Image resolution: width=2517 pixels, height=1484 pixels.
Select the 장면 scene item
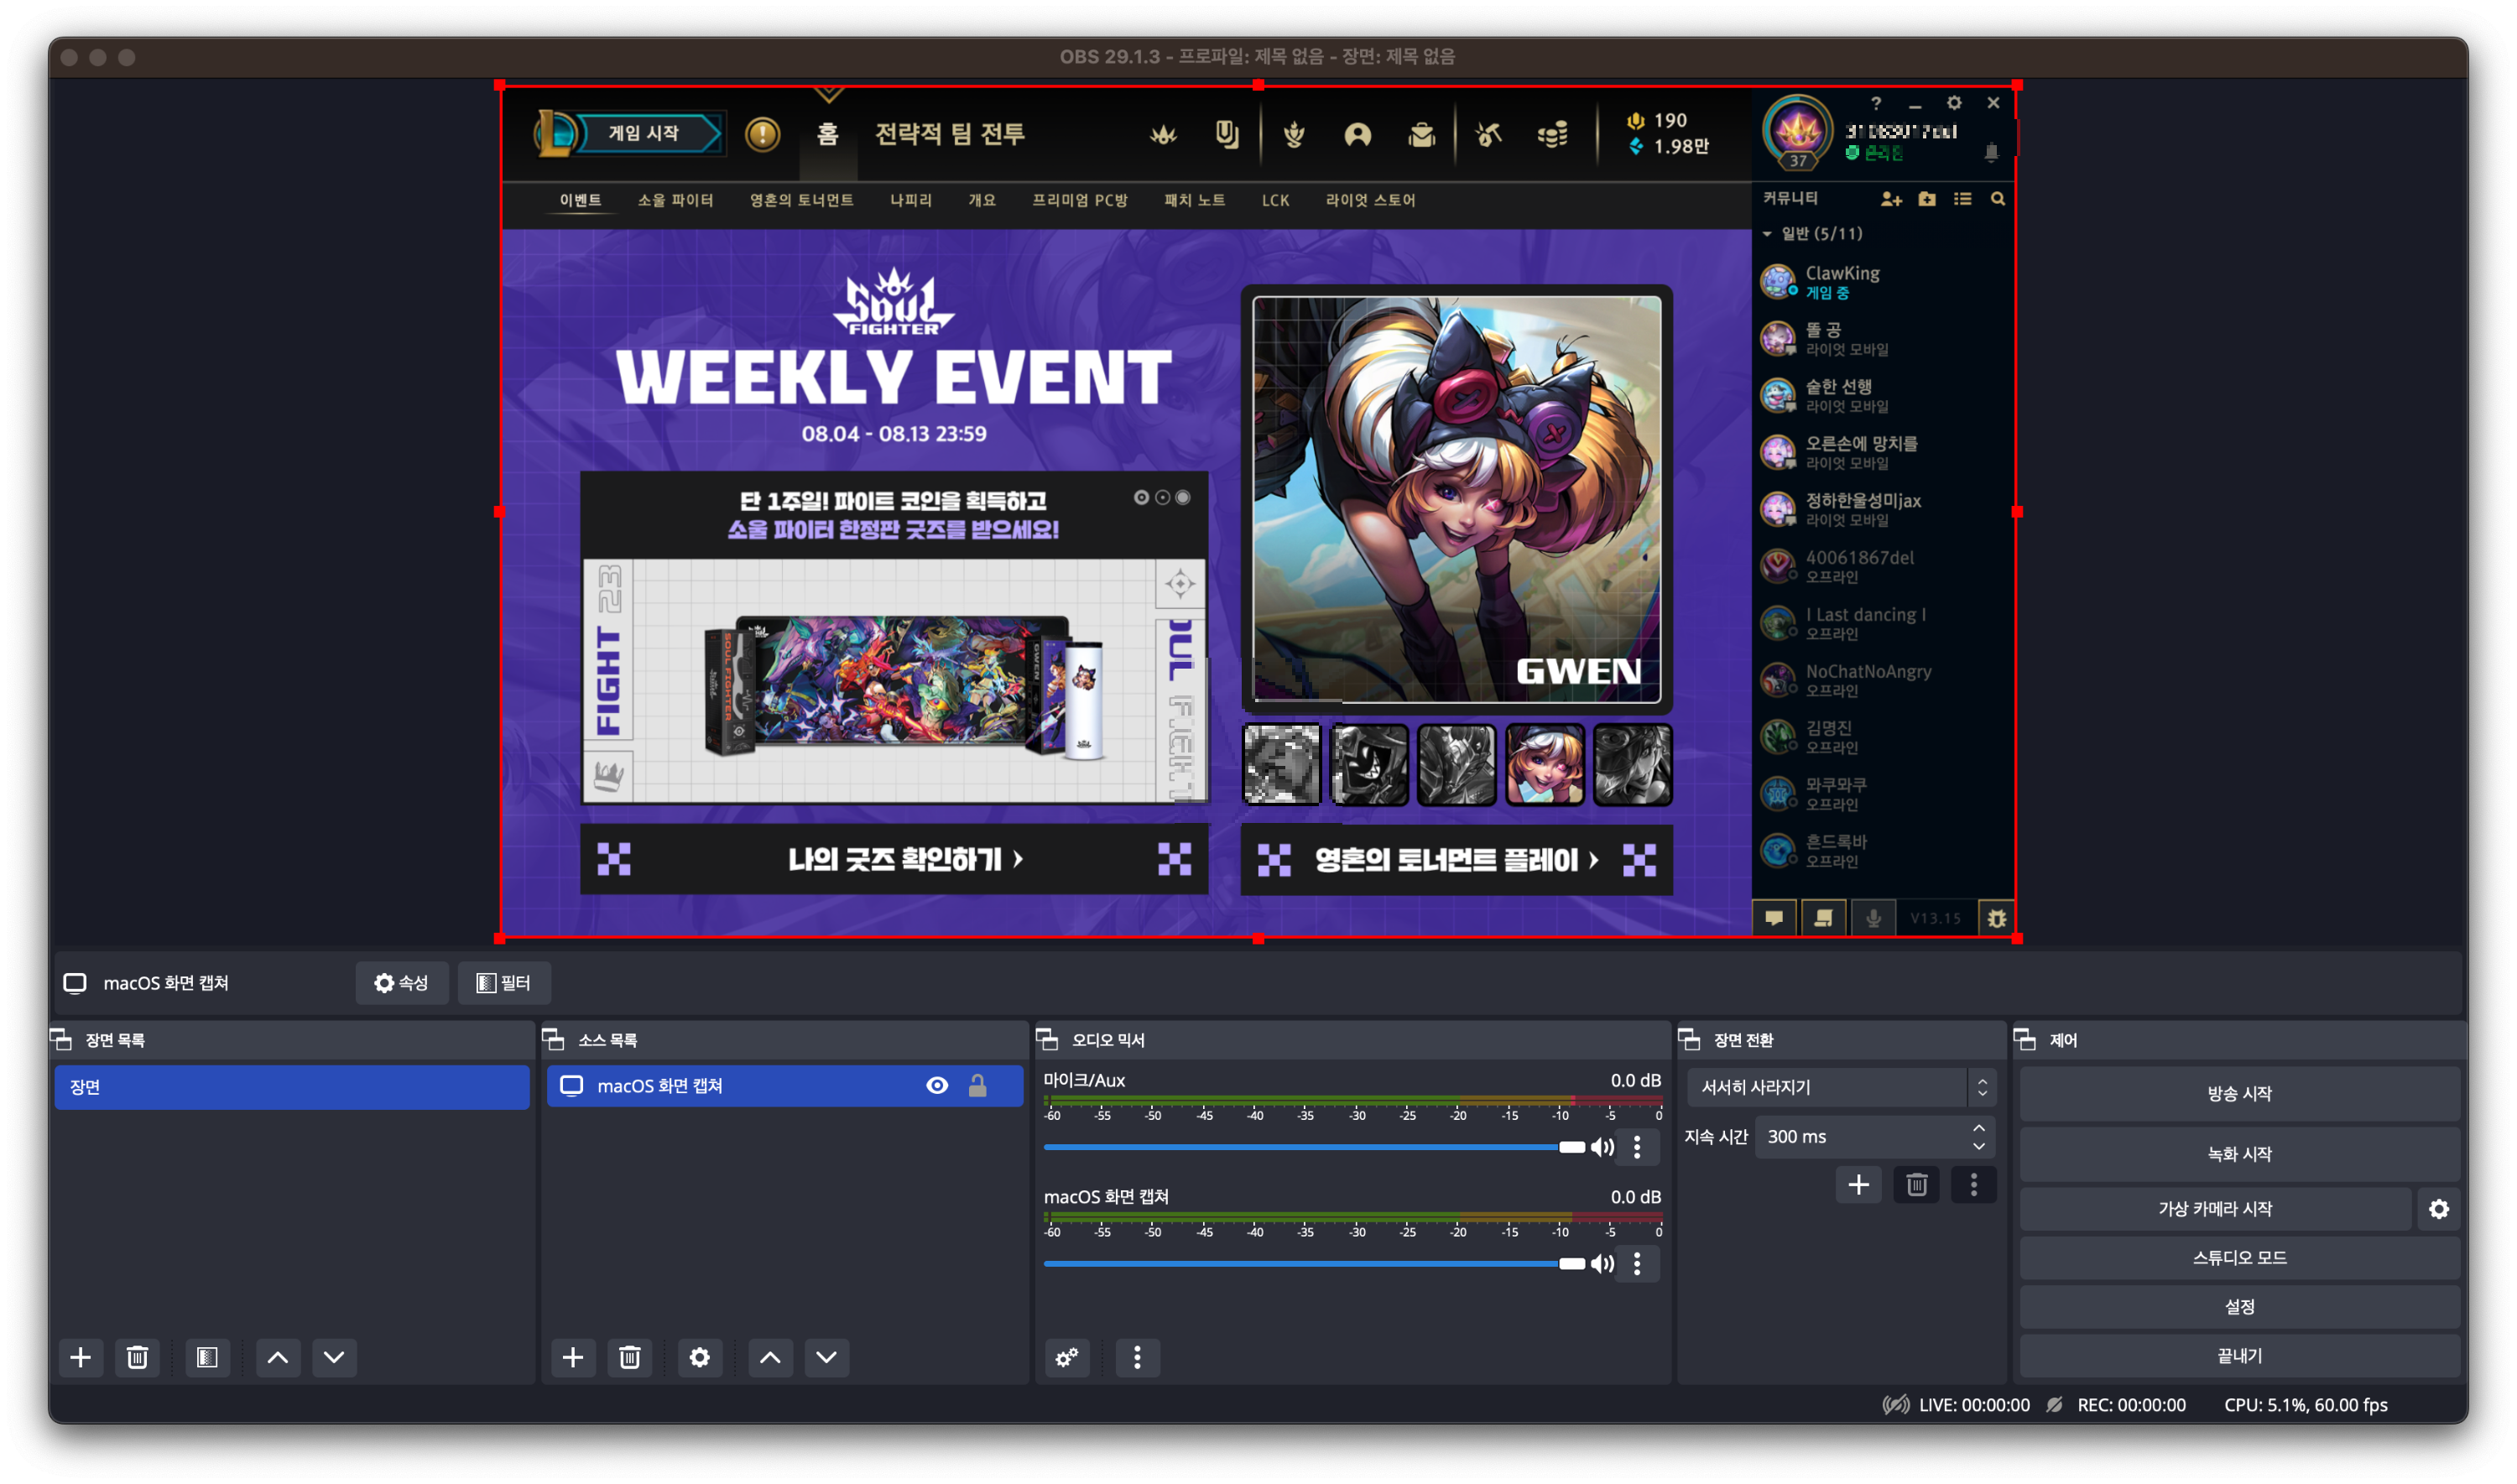(291, 1087)
